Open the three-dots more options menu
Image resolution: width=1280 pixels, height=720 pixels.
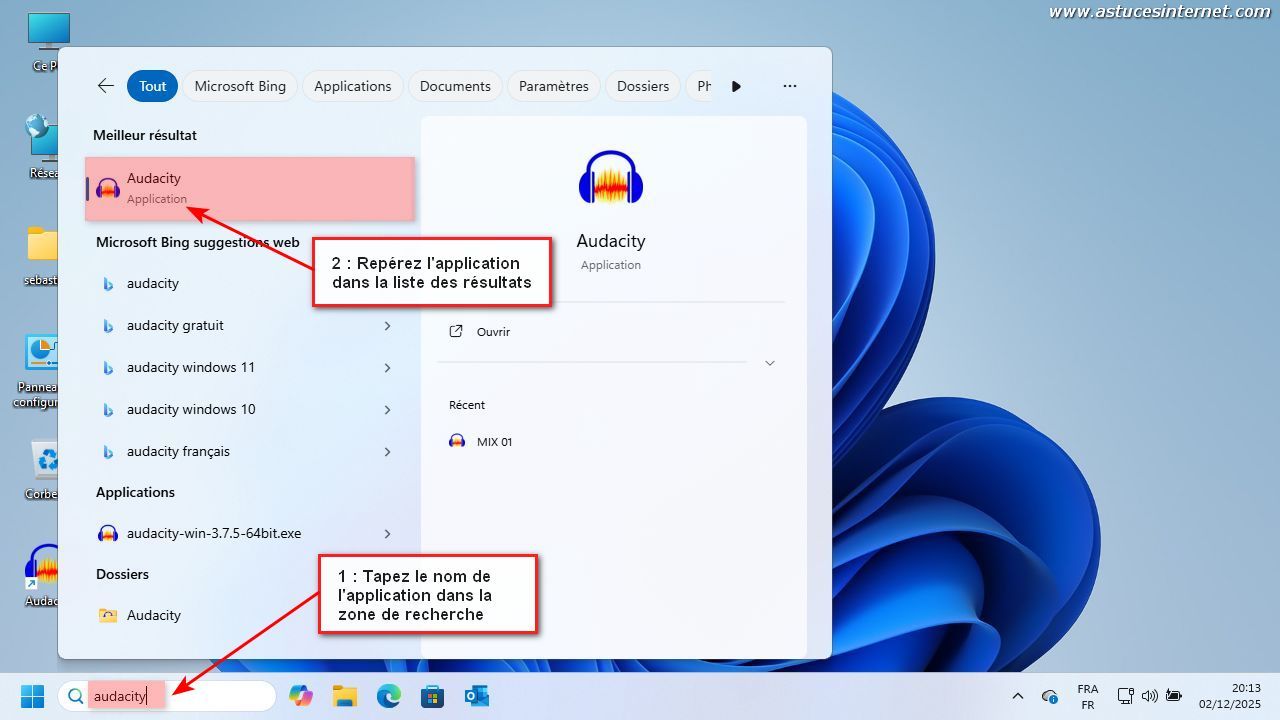coord(789,86)
